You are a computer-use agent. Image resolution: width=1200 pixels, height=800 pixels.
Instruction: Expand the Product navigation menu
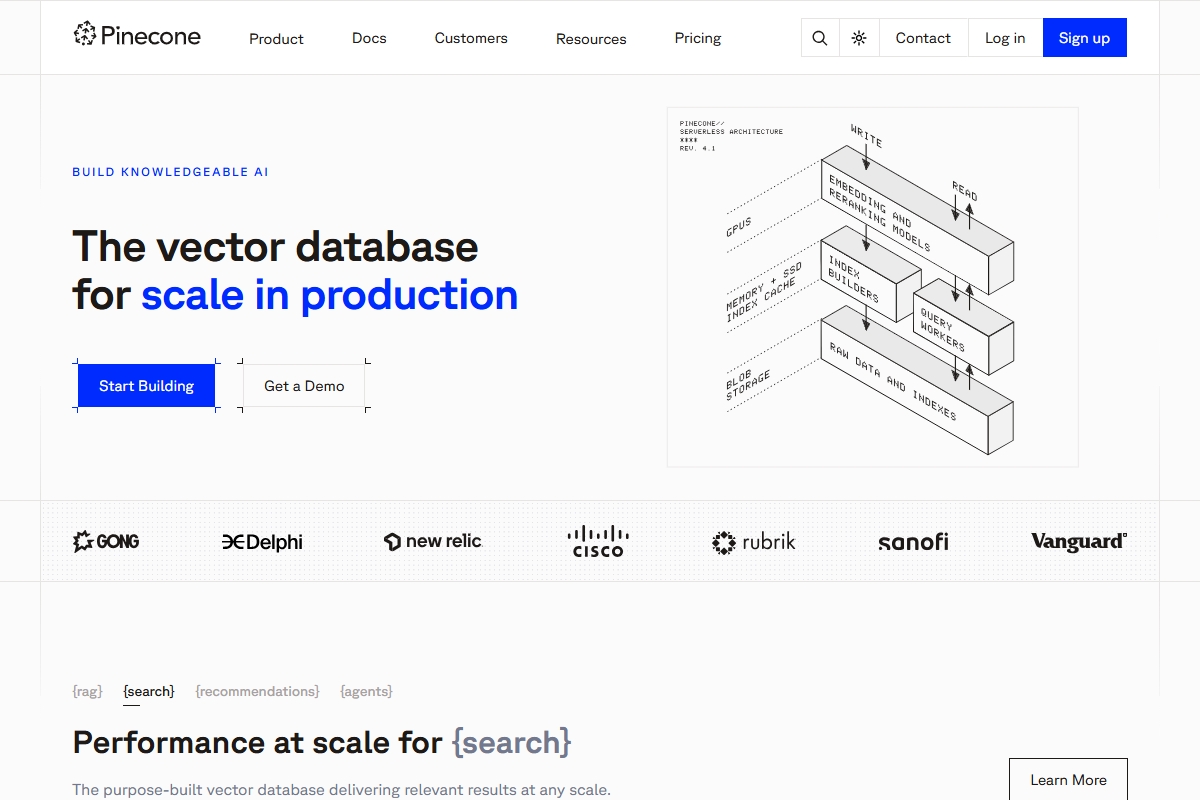[276, 39]
